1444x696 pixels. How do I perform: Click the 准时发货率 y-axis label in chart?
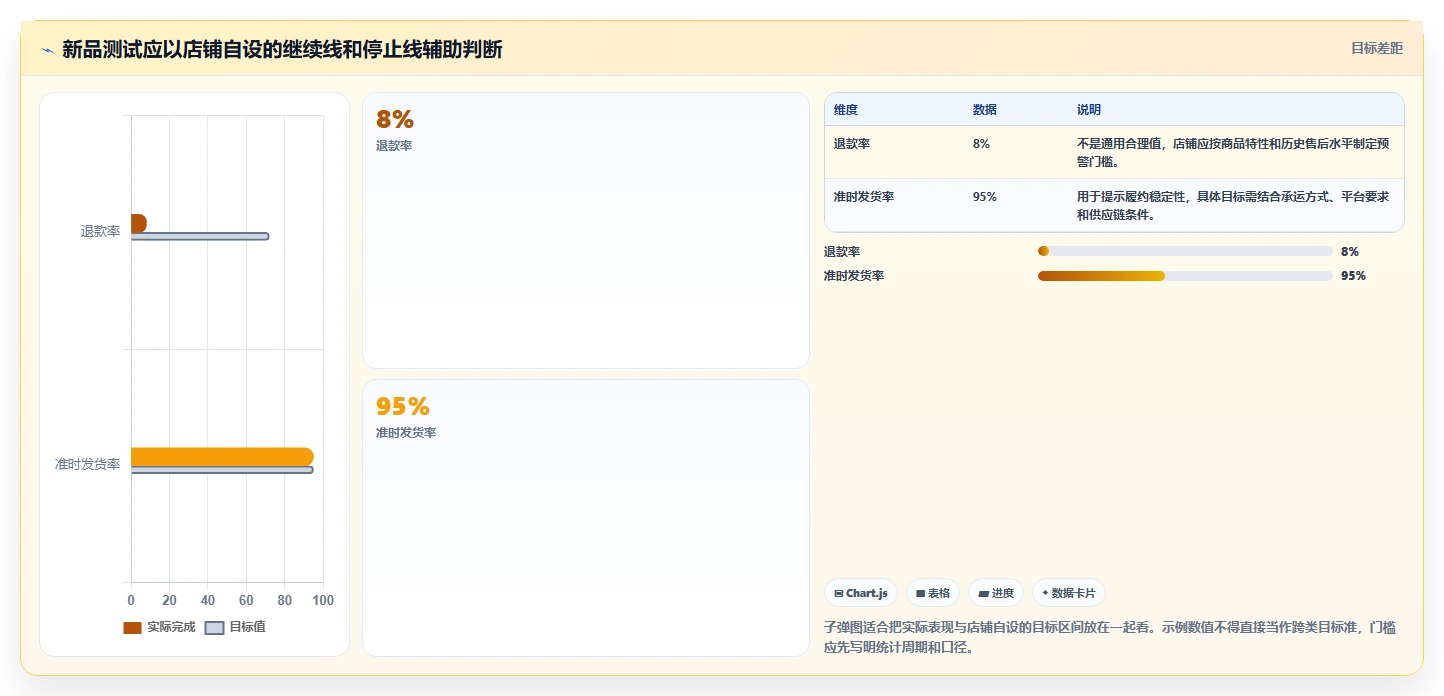(x=88, y=465)
